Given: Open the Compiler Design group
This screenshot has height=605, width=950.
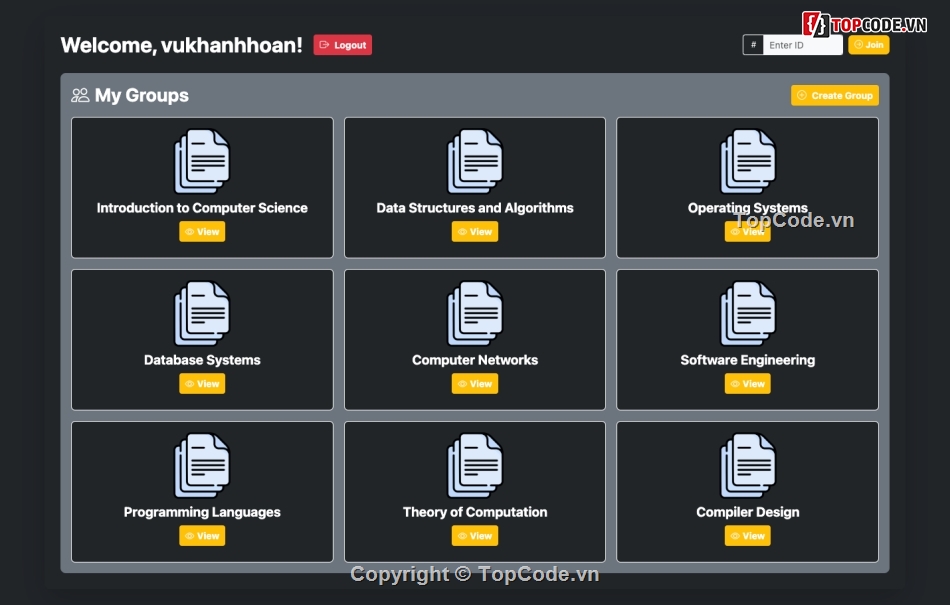Looking at the screenshot, I should click(x=747, y=535).
